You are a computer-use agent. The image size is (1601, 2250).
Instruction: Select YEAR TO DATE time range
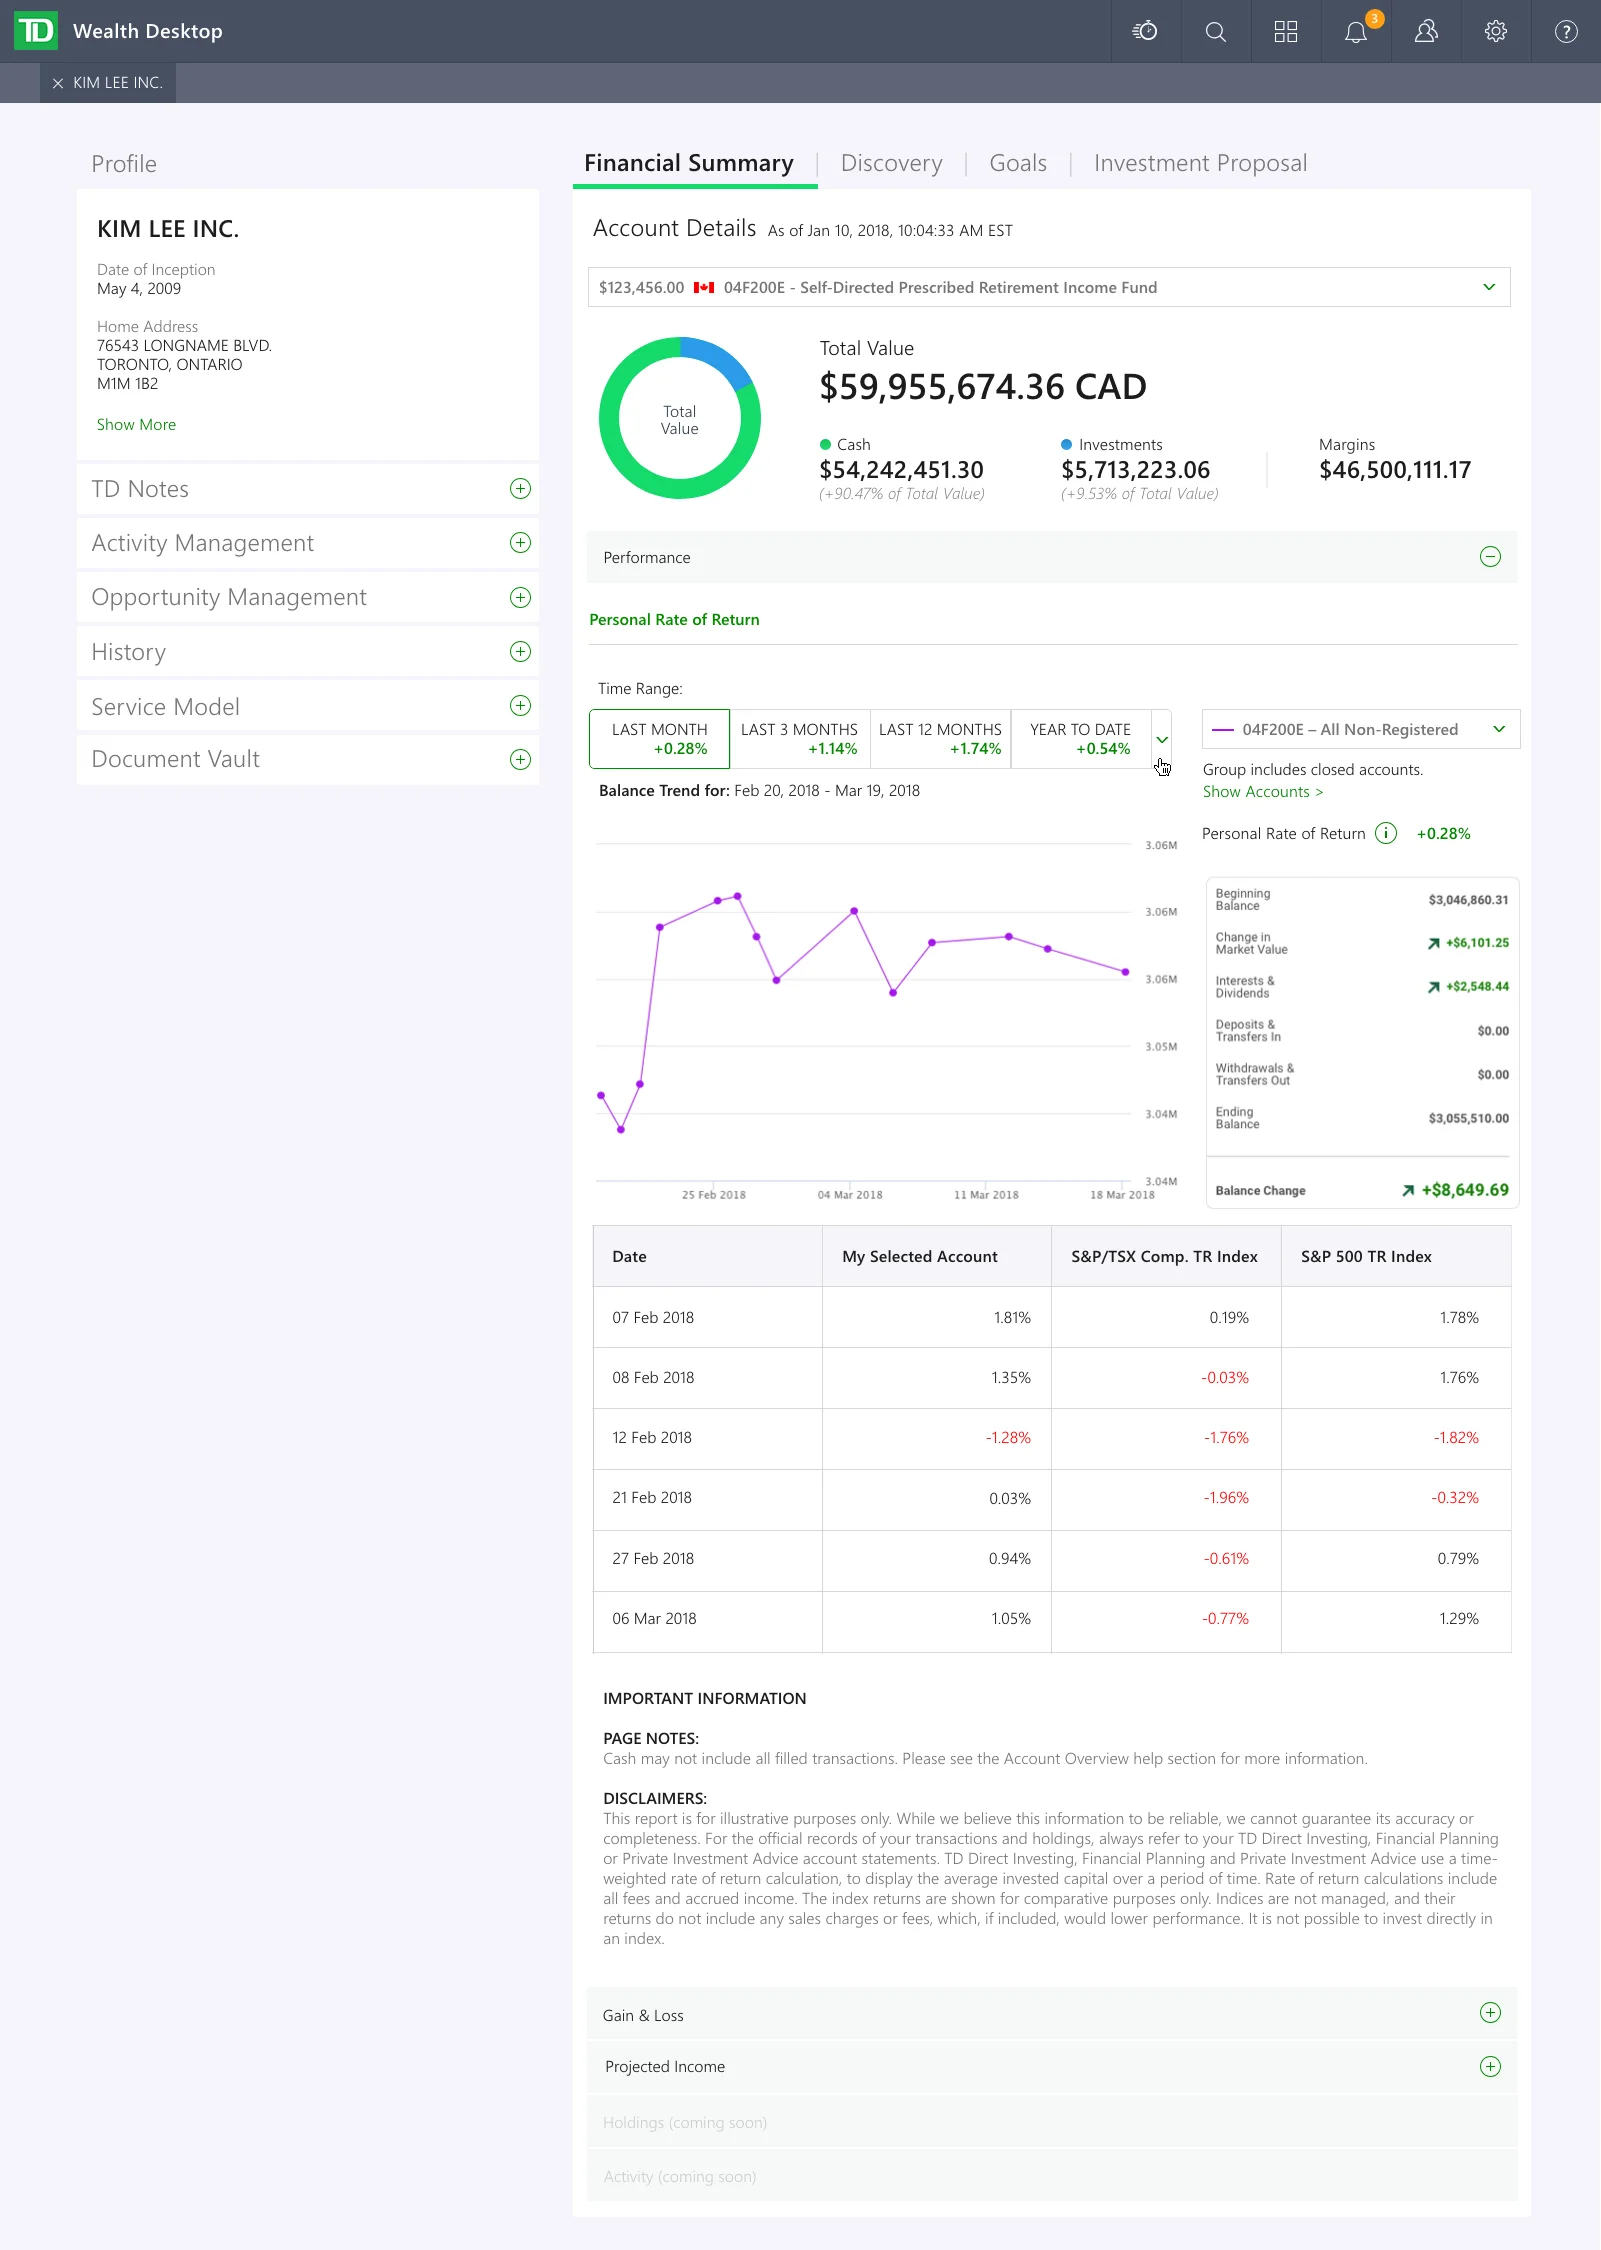[x=1081, y=739]
